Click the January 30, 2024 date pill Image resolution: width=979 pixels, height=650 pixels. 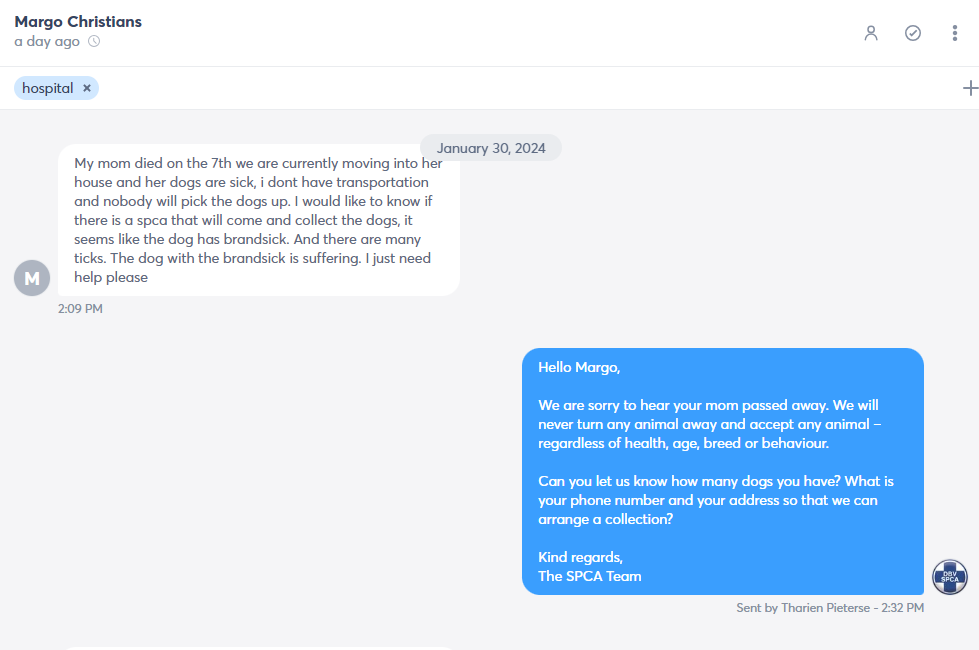[x=491, y=148]
